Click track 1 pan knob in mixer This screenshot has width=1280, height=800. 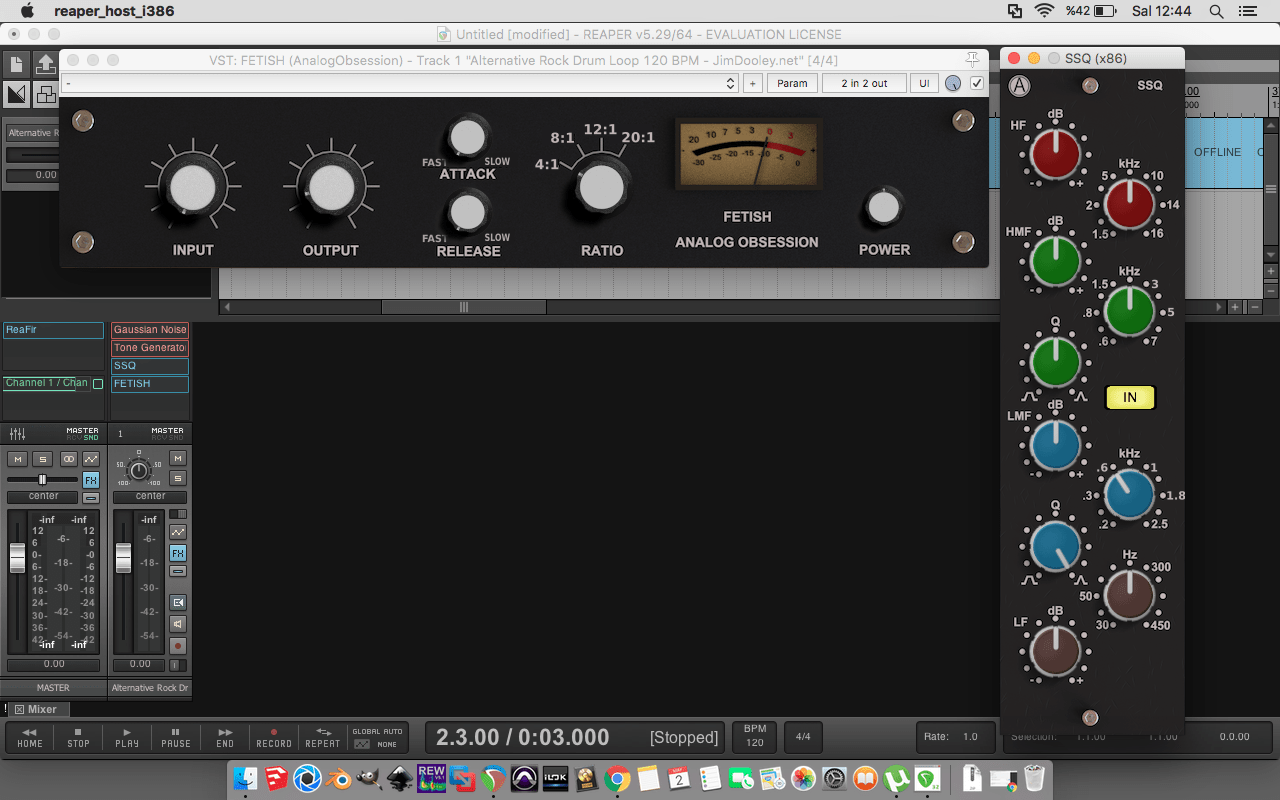click(x=139, y=470)
